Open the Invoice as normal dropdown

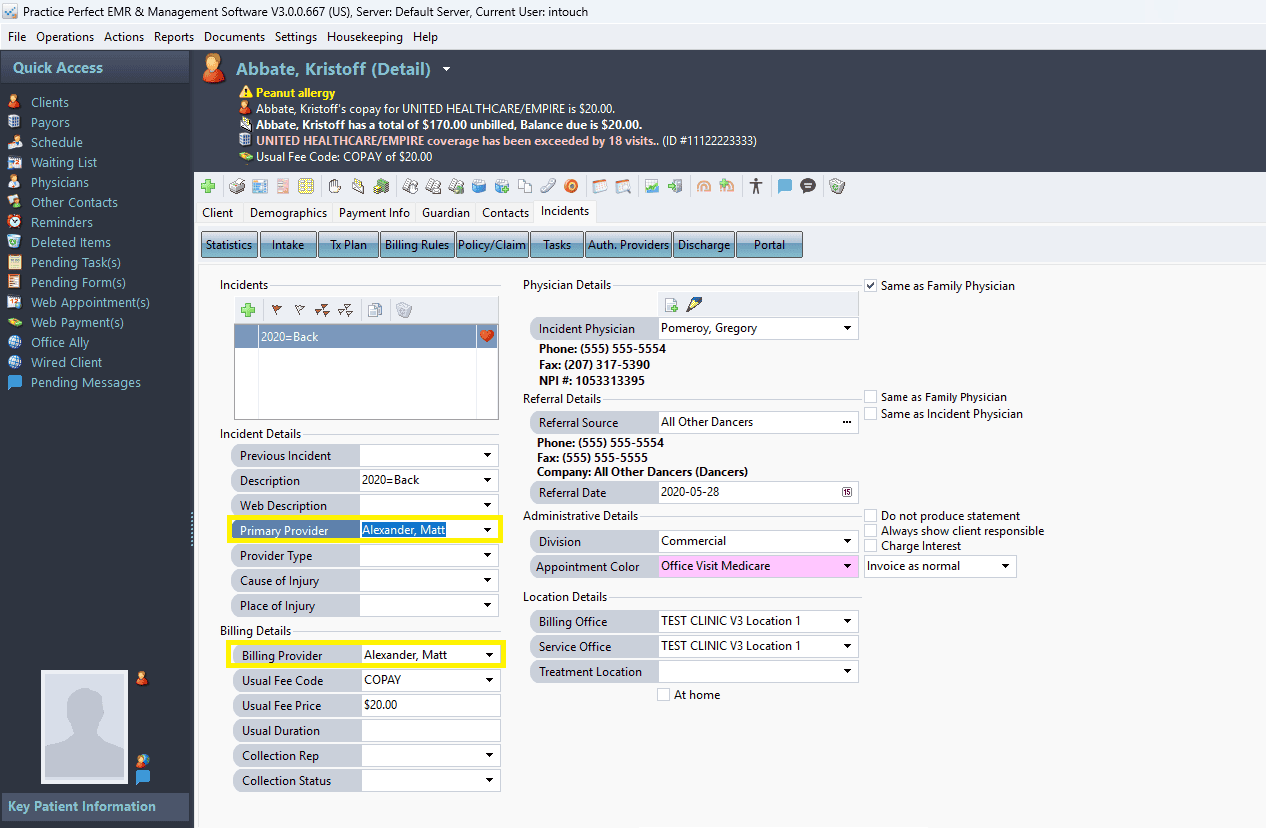[x=1006, y=566]
